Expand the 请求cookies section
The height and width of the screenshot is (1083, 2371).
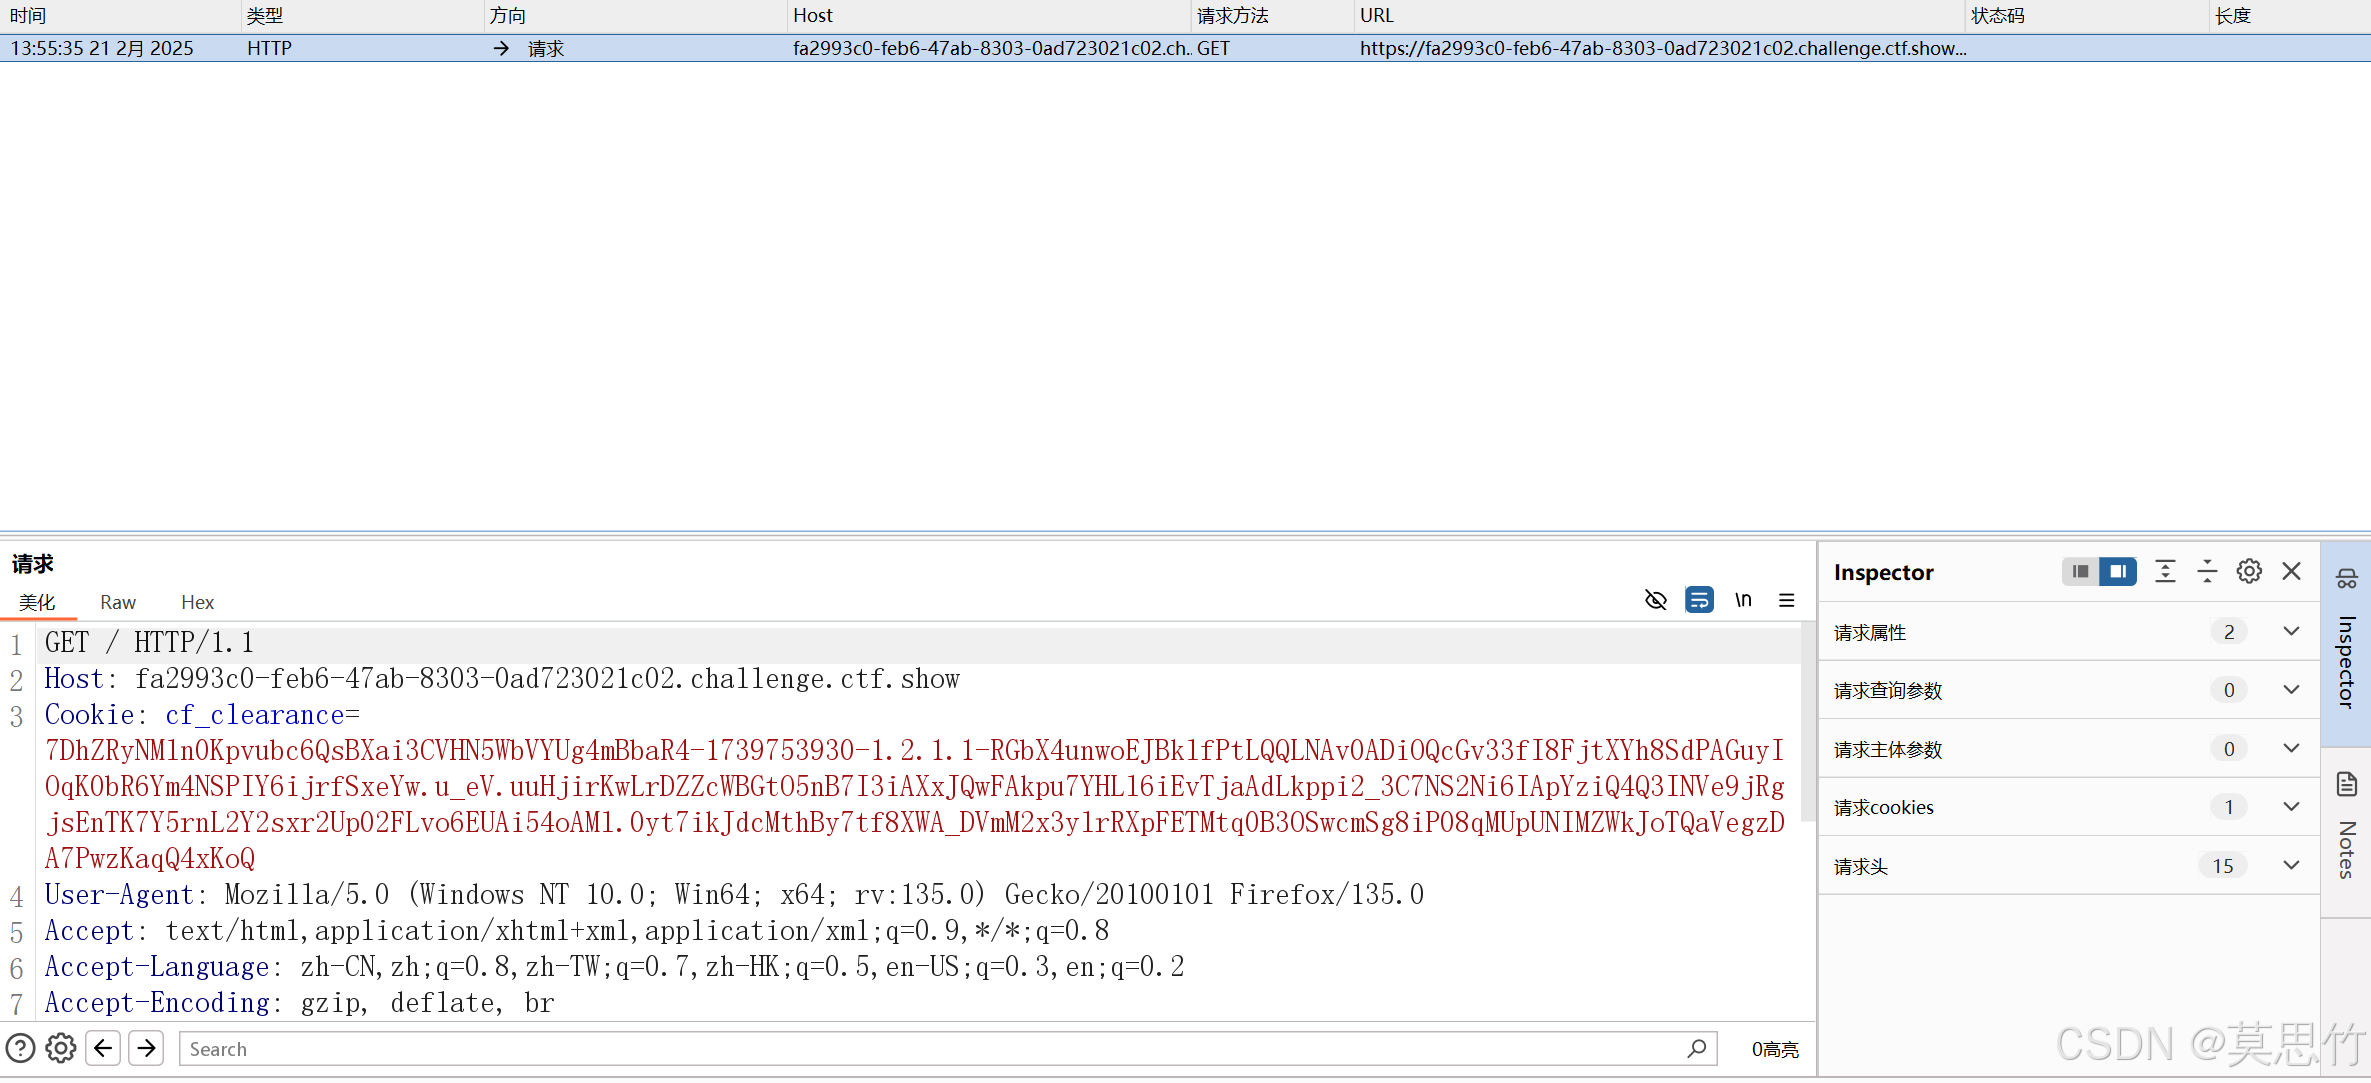(x=2291, y=807)
